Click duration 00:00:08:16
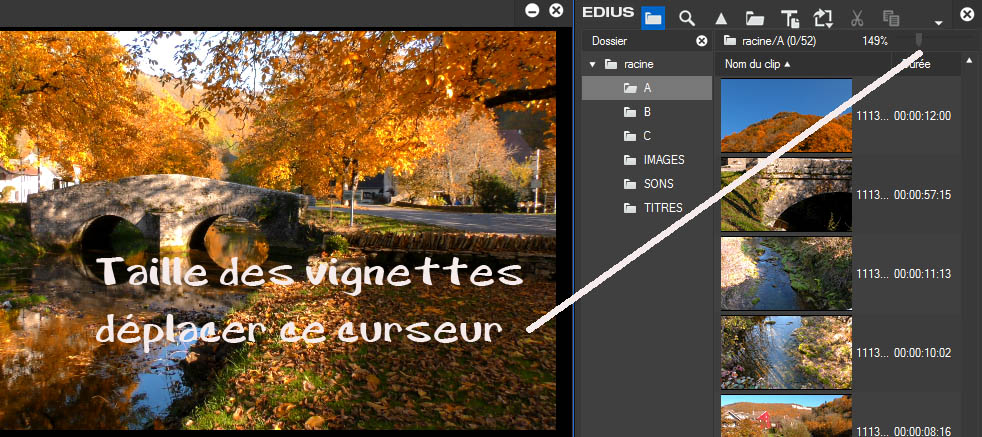This screenshot has width=982, height=437. 923,431
